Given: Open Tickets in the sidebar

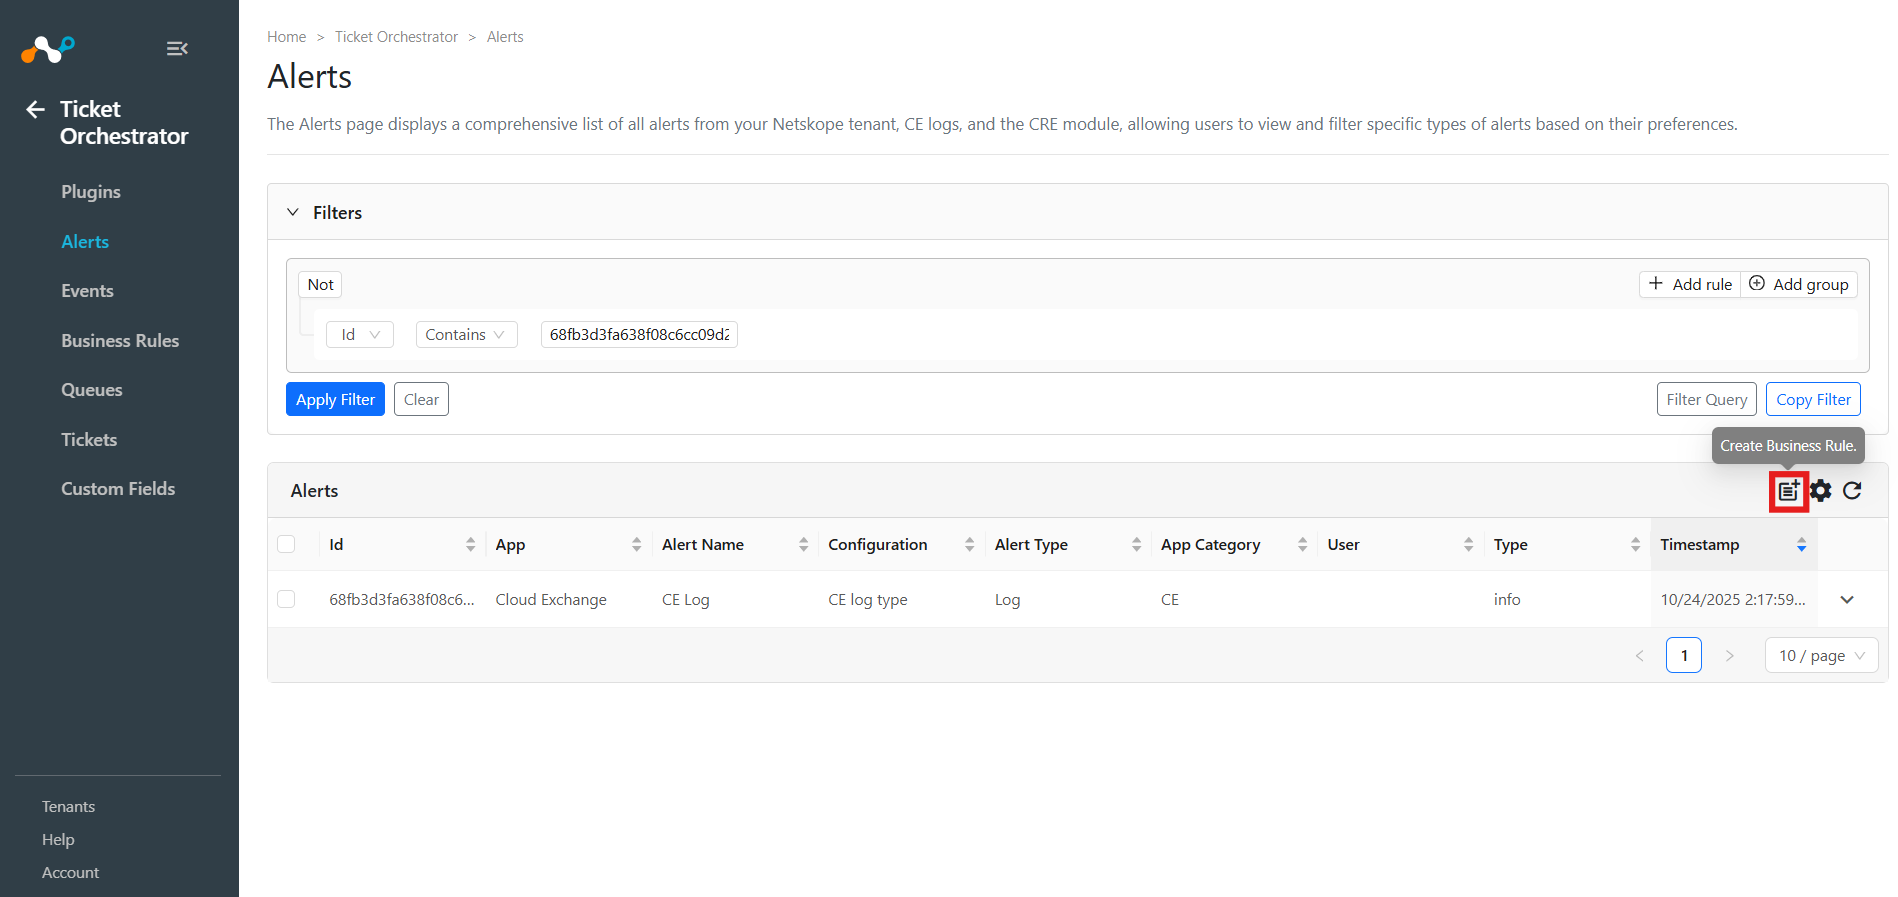Looking at the screenshot, I should point(89,440).
